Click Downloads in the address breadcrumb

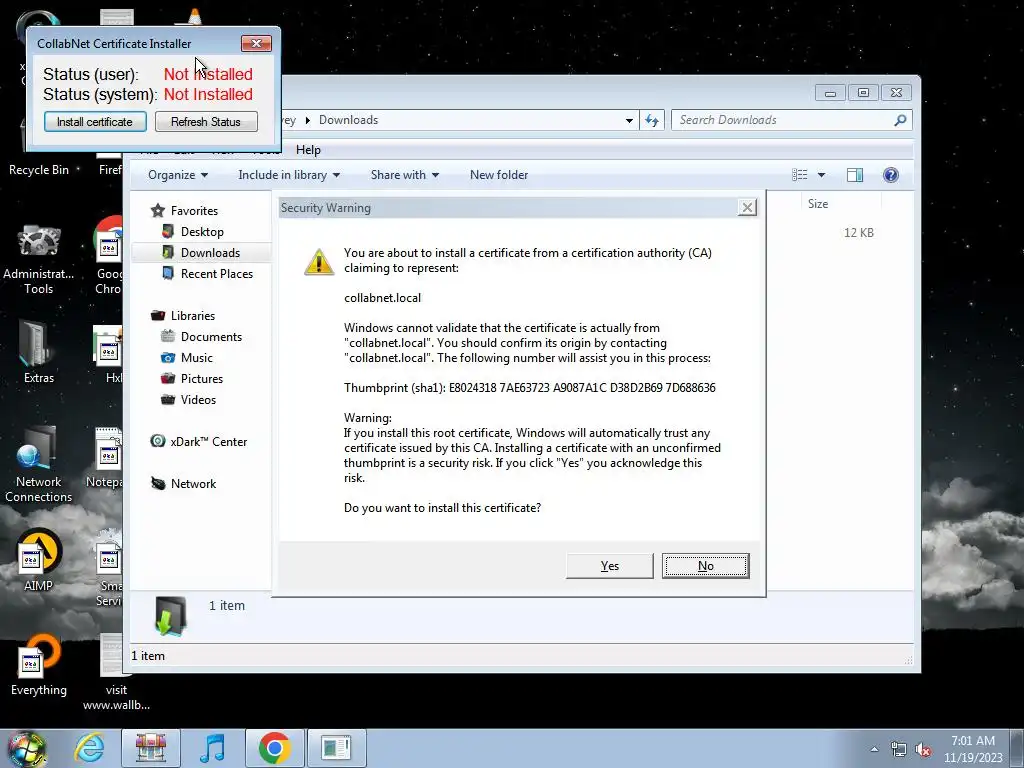[x=348, y=120]
